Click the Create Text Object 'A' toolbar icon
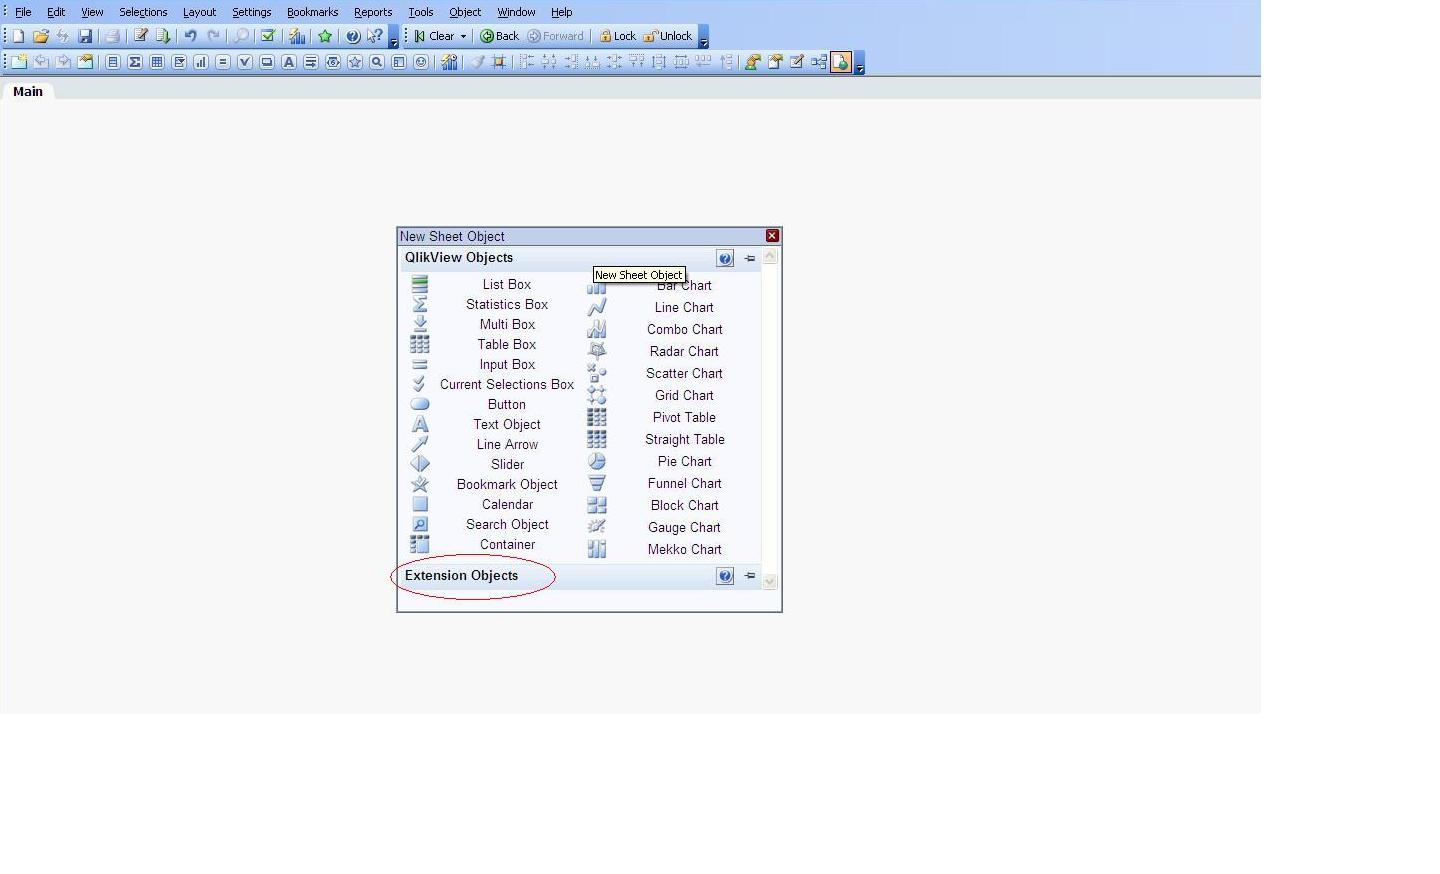 pos(289,62)
